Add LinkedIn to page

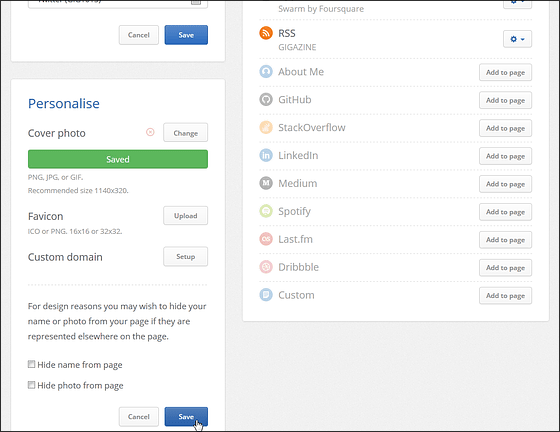[505, 156]
